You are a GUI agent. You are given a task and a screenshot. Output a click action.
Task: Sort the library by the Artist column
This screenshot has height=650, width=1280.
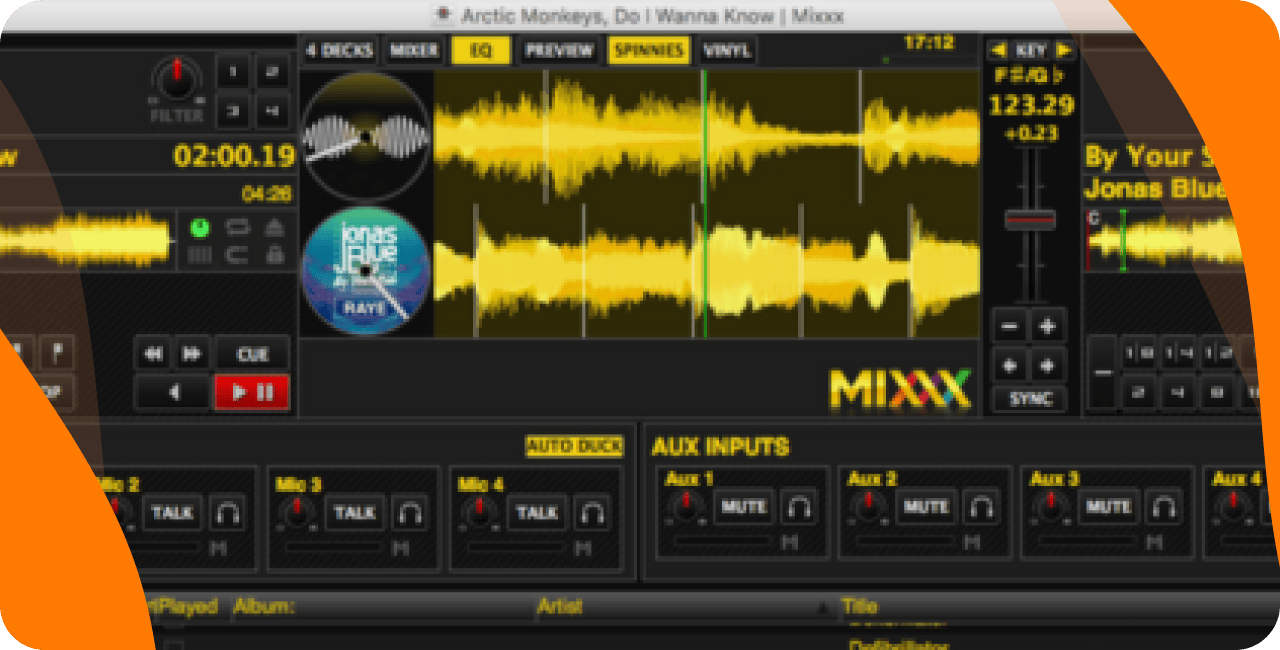point(560,607)
